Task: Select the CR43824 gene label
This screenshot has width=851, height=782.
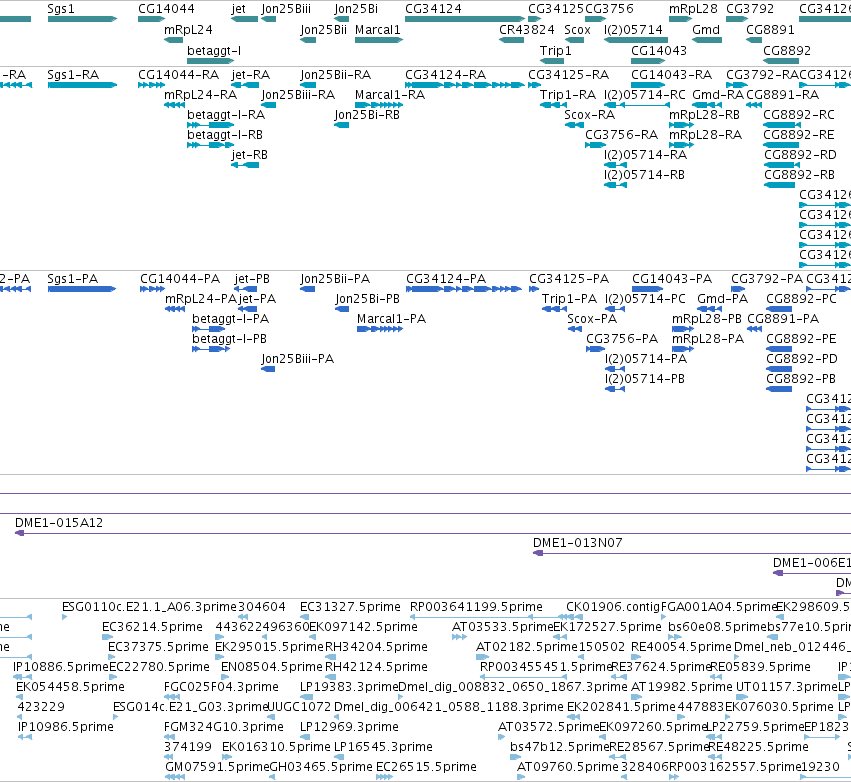Action: coord(526,29)
